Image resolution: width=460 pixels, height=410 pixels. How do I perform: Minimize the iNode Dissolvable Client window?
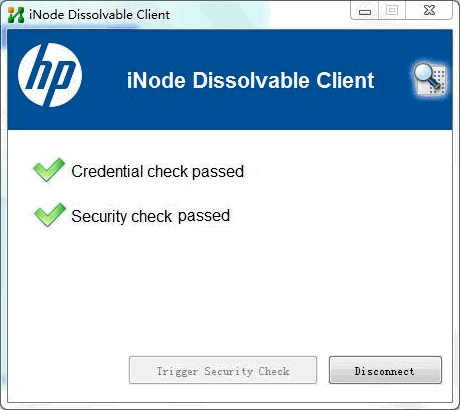(365, 10)
